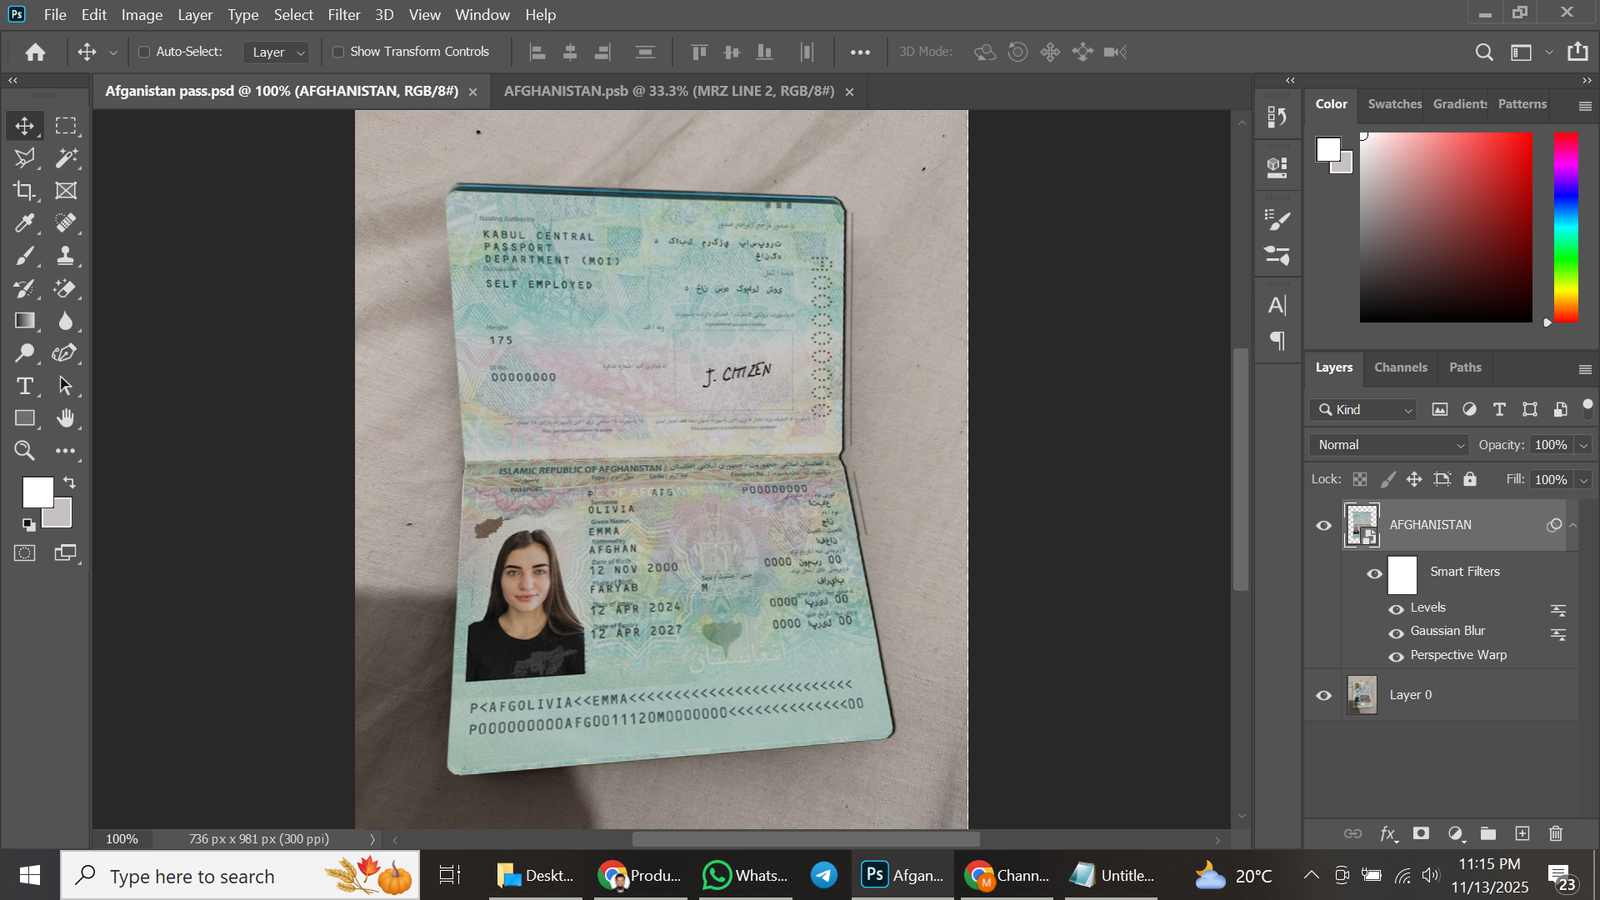Screen dimensions: 1600x900
Task: Pick a color from the color field gradient
Action: point(1445,228)
